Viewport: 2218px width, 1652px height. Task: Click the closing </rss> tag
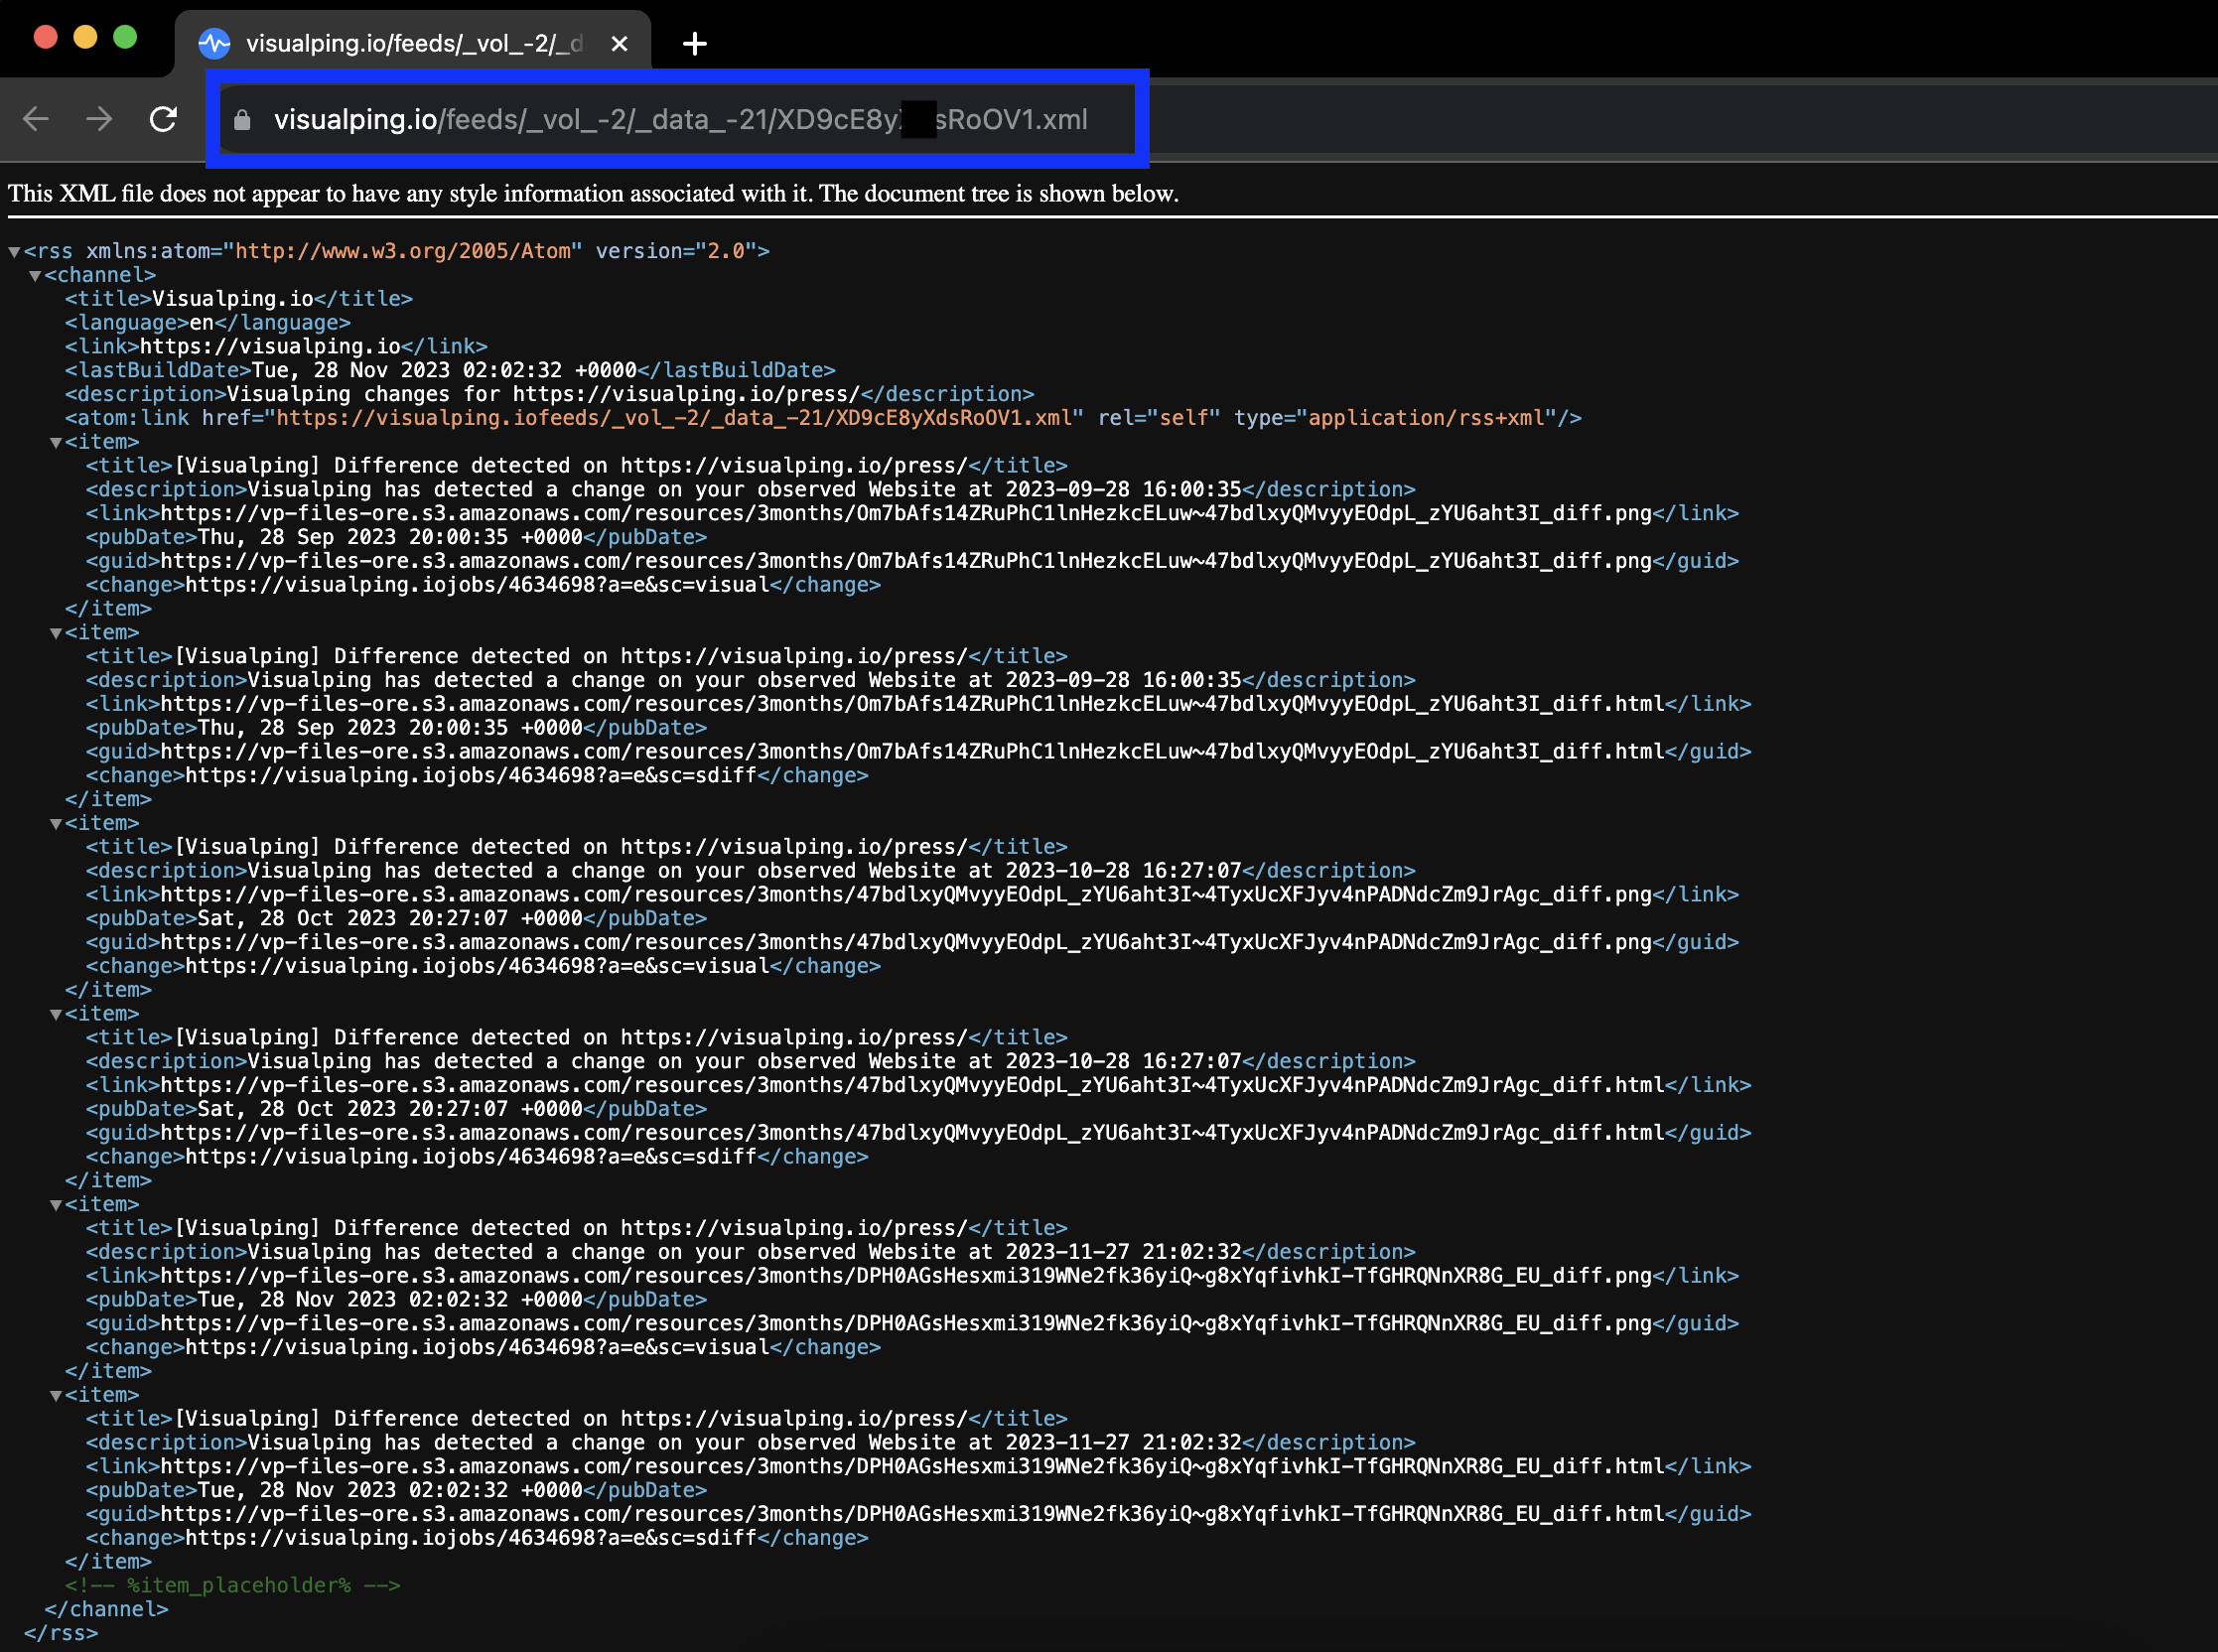61,1634
